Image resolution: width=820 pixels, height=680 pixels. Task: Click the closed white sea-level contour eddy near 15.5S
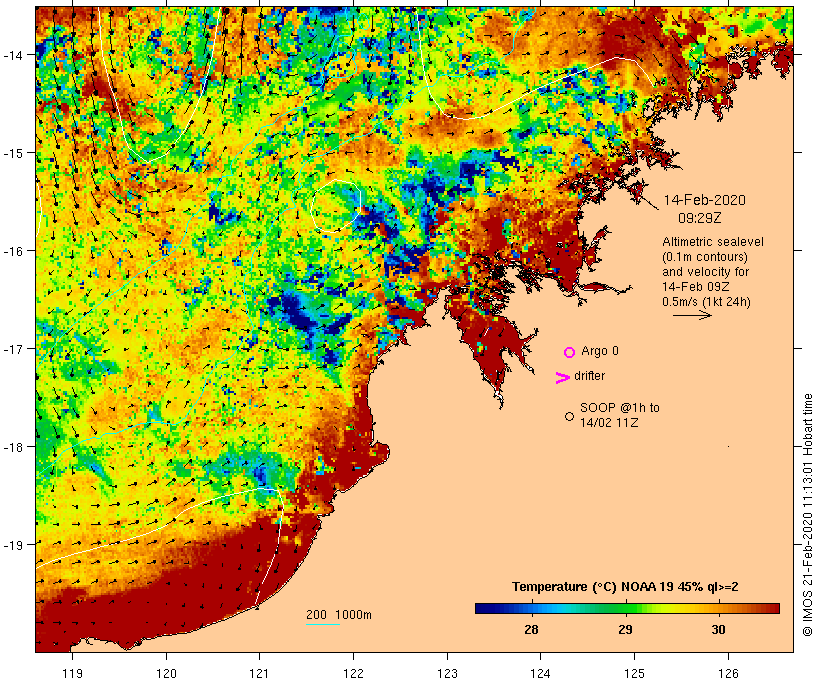[336, 206]
